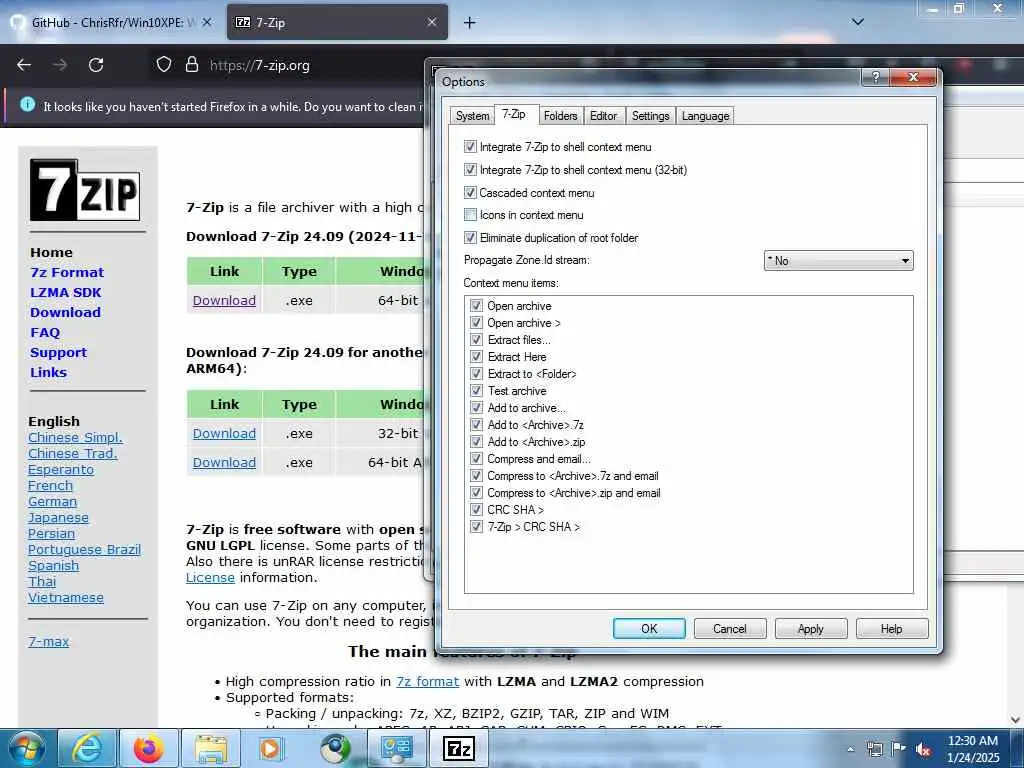
Task: Uncheck Compress and email... item
Action: coord(477,458)
